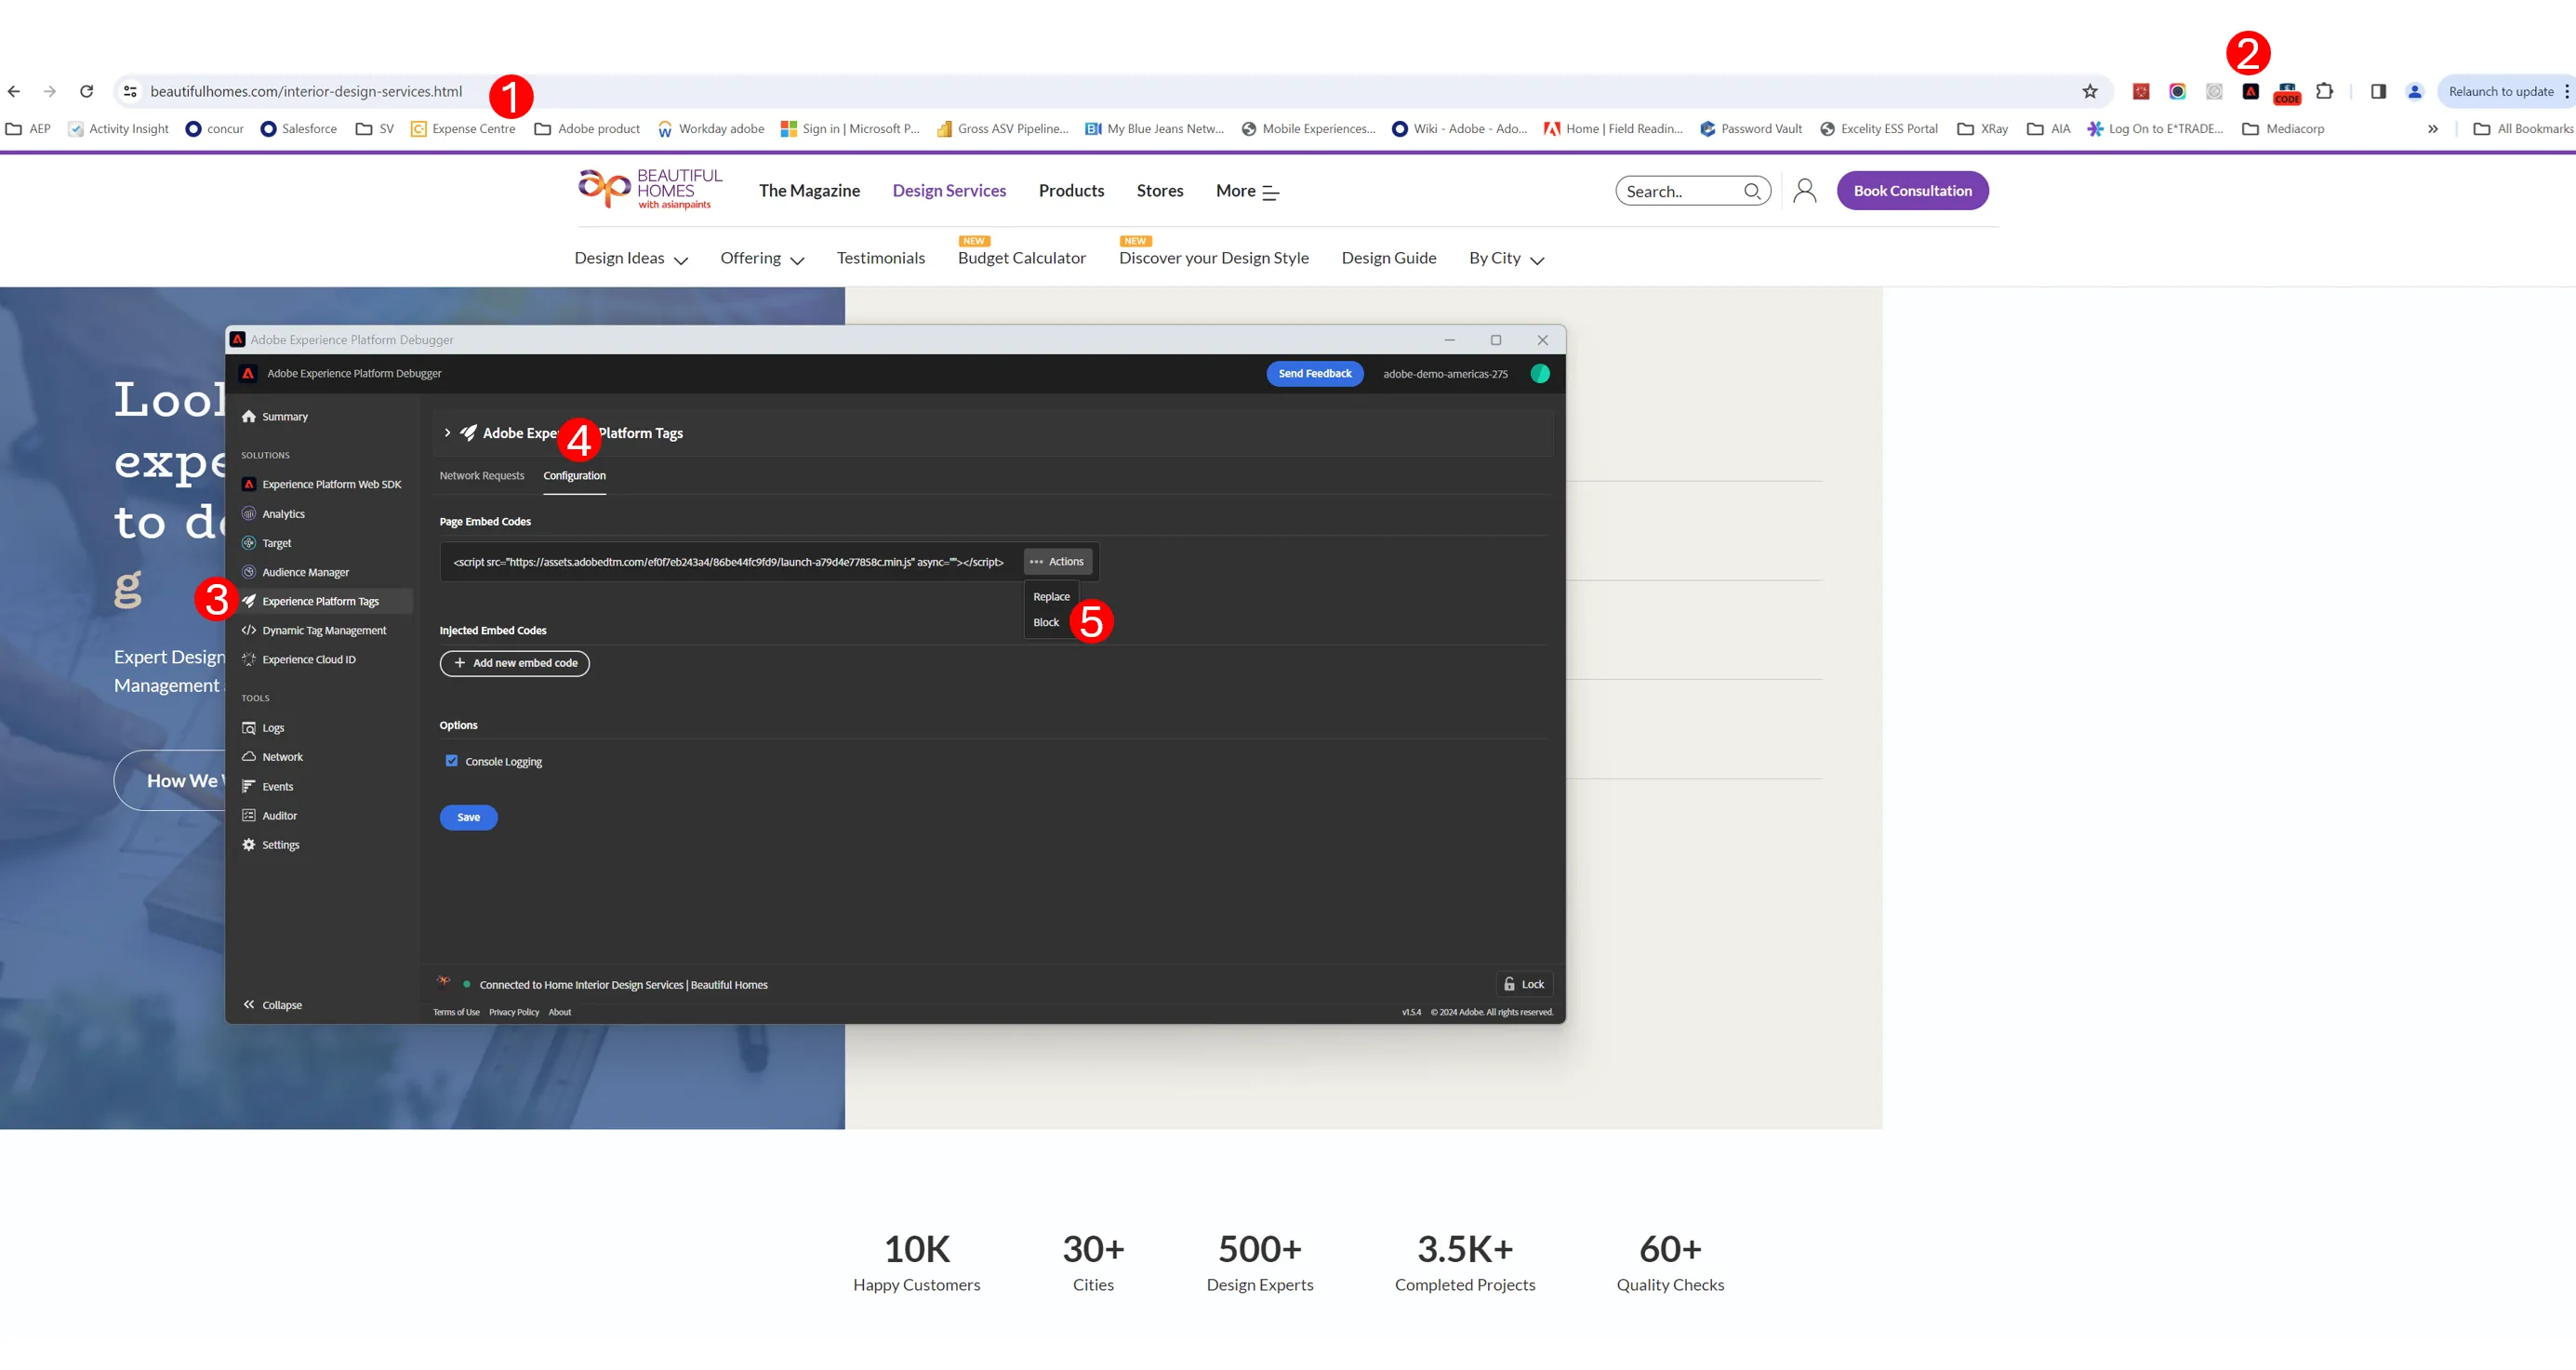Expand the Design Ideas menu
The image size is (2576, 1370).
click(631, 259)
